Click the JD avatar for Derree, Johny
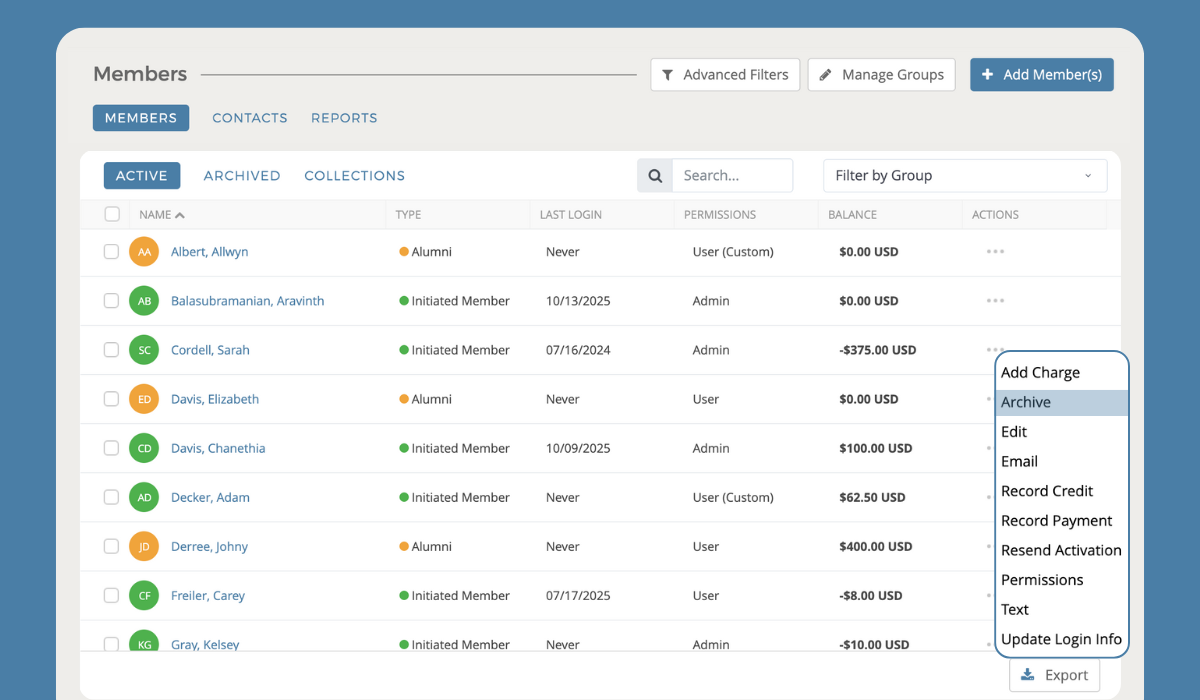 click(144, 546)
